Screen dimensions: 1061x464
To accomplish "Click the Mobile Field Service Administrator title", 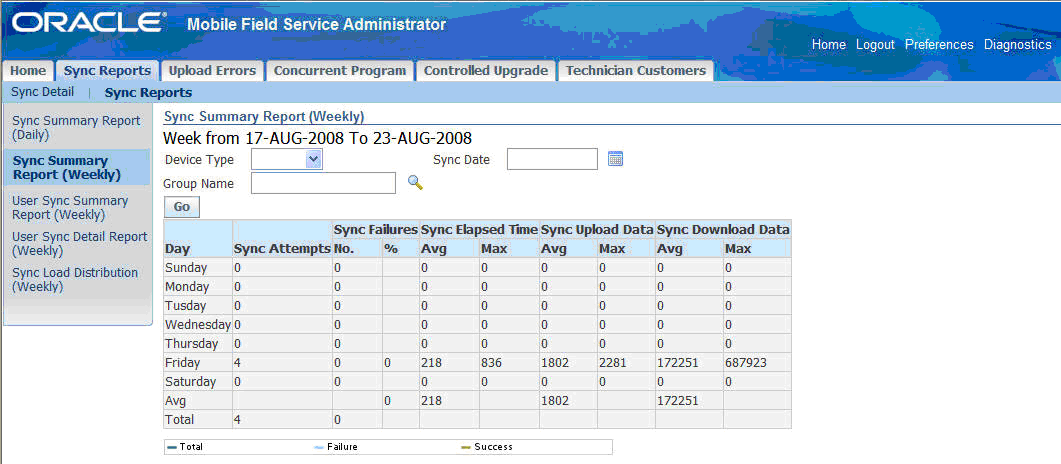I will click(317, 25).
